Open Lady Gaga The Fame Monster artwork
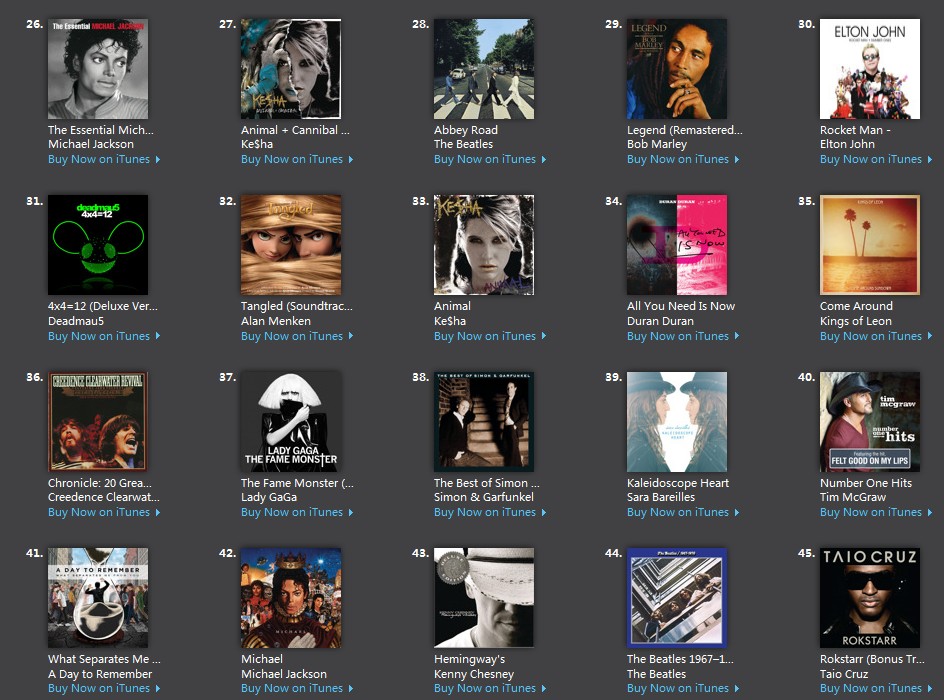944x700 pixels. [x=291, y=422]
